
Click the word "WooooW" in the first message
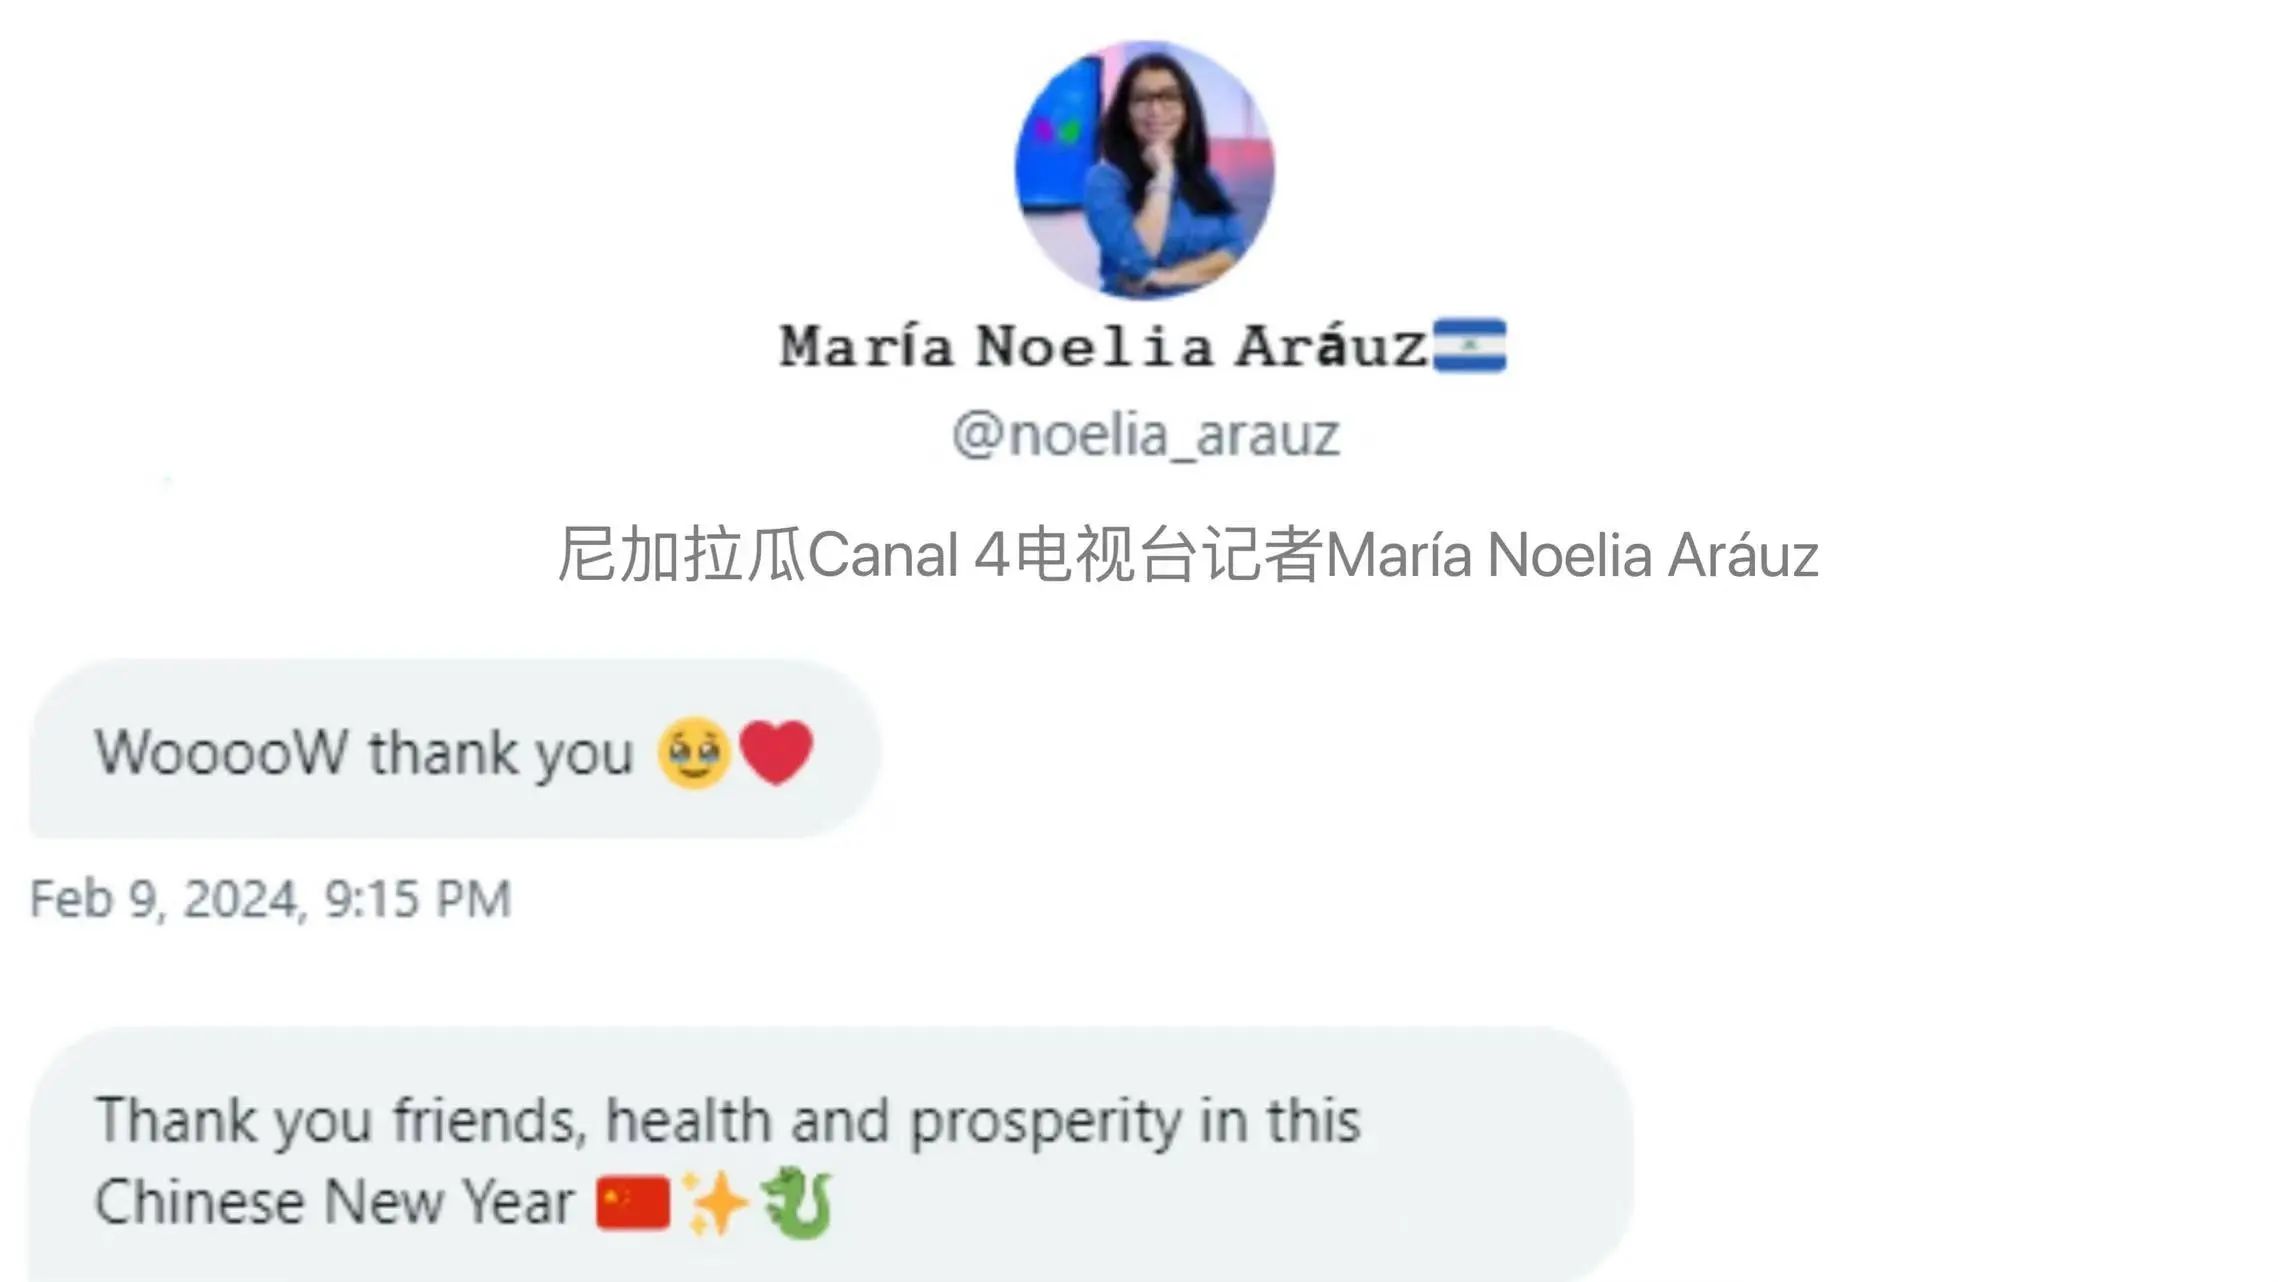coord(222,752)
